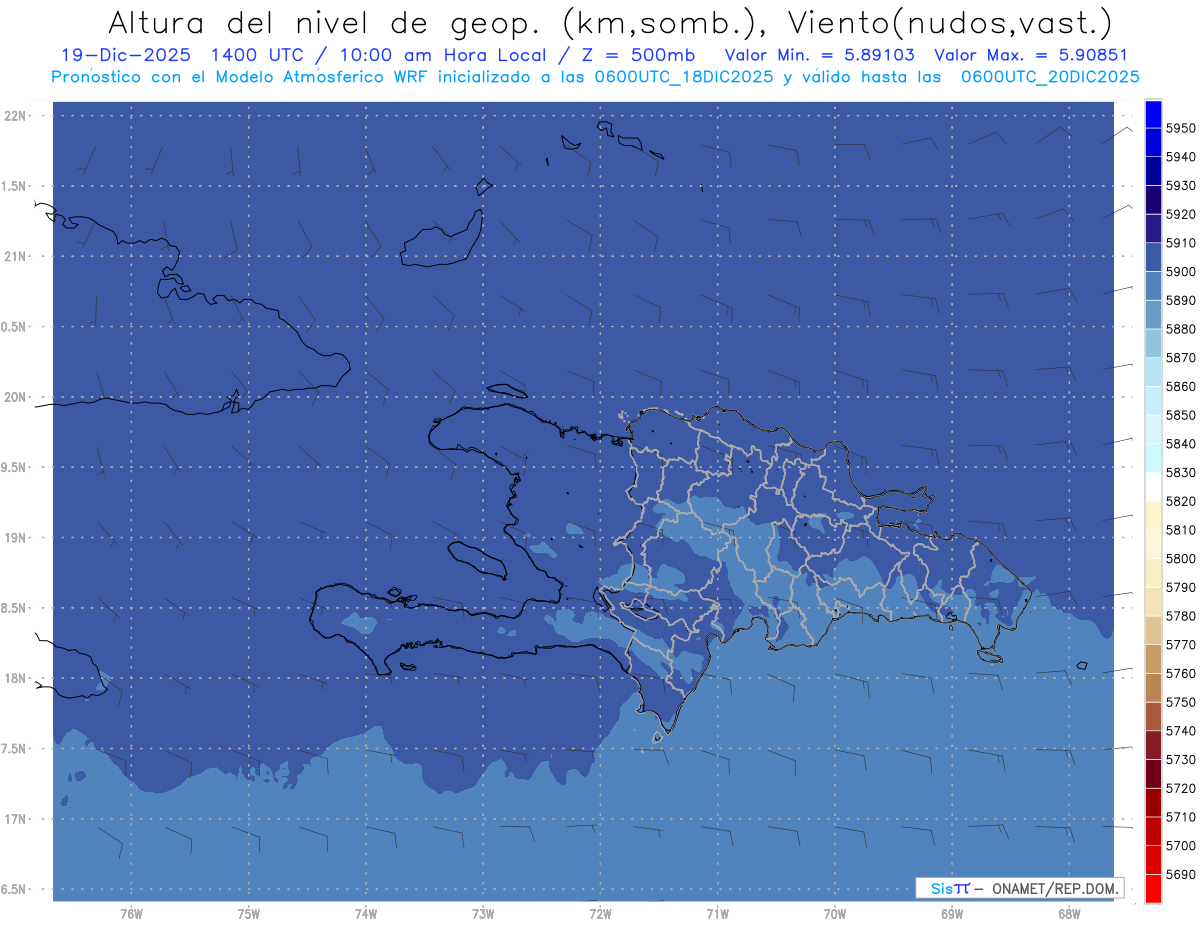Click the "5700" color scale label
The image size is (1200, 927).
(x=1180, y=845)
